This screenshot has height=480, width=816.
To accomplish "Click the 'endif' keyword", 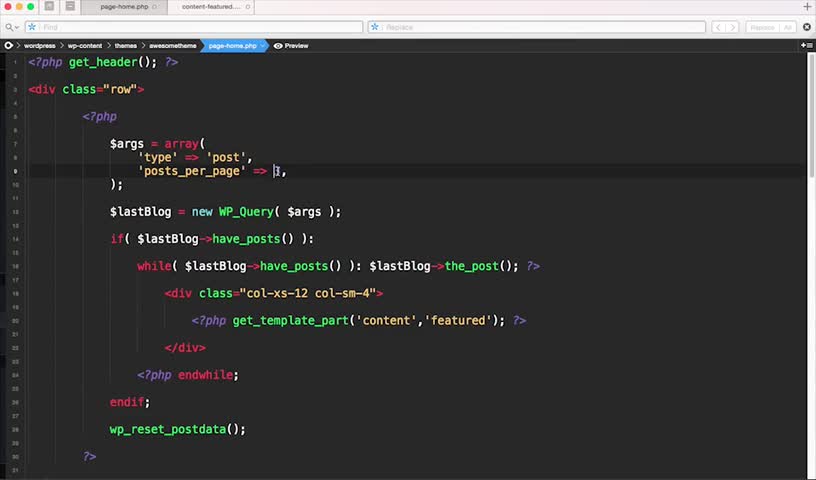I will click(x=126, y=402).
